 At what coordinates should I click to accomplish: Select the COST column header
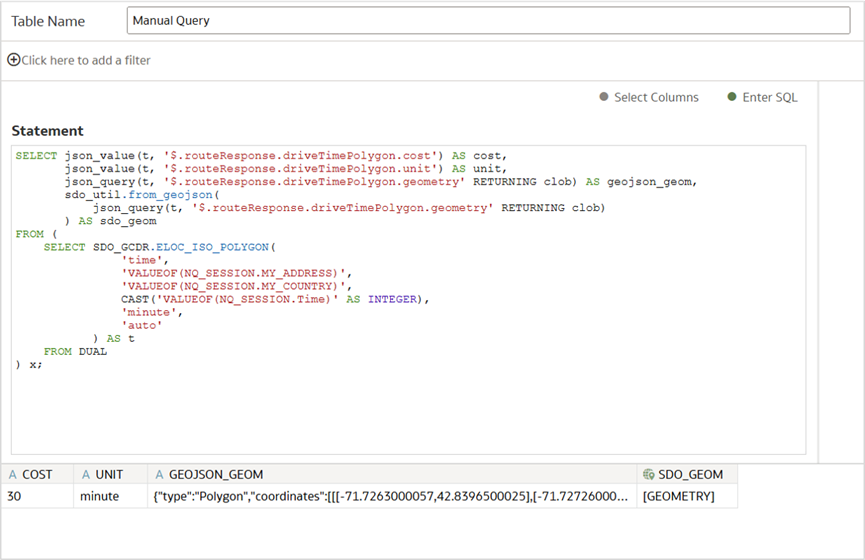(38, 474)
